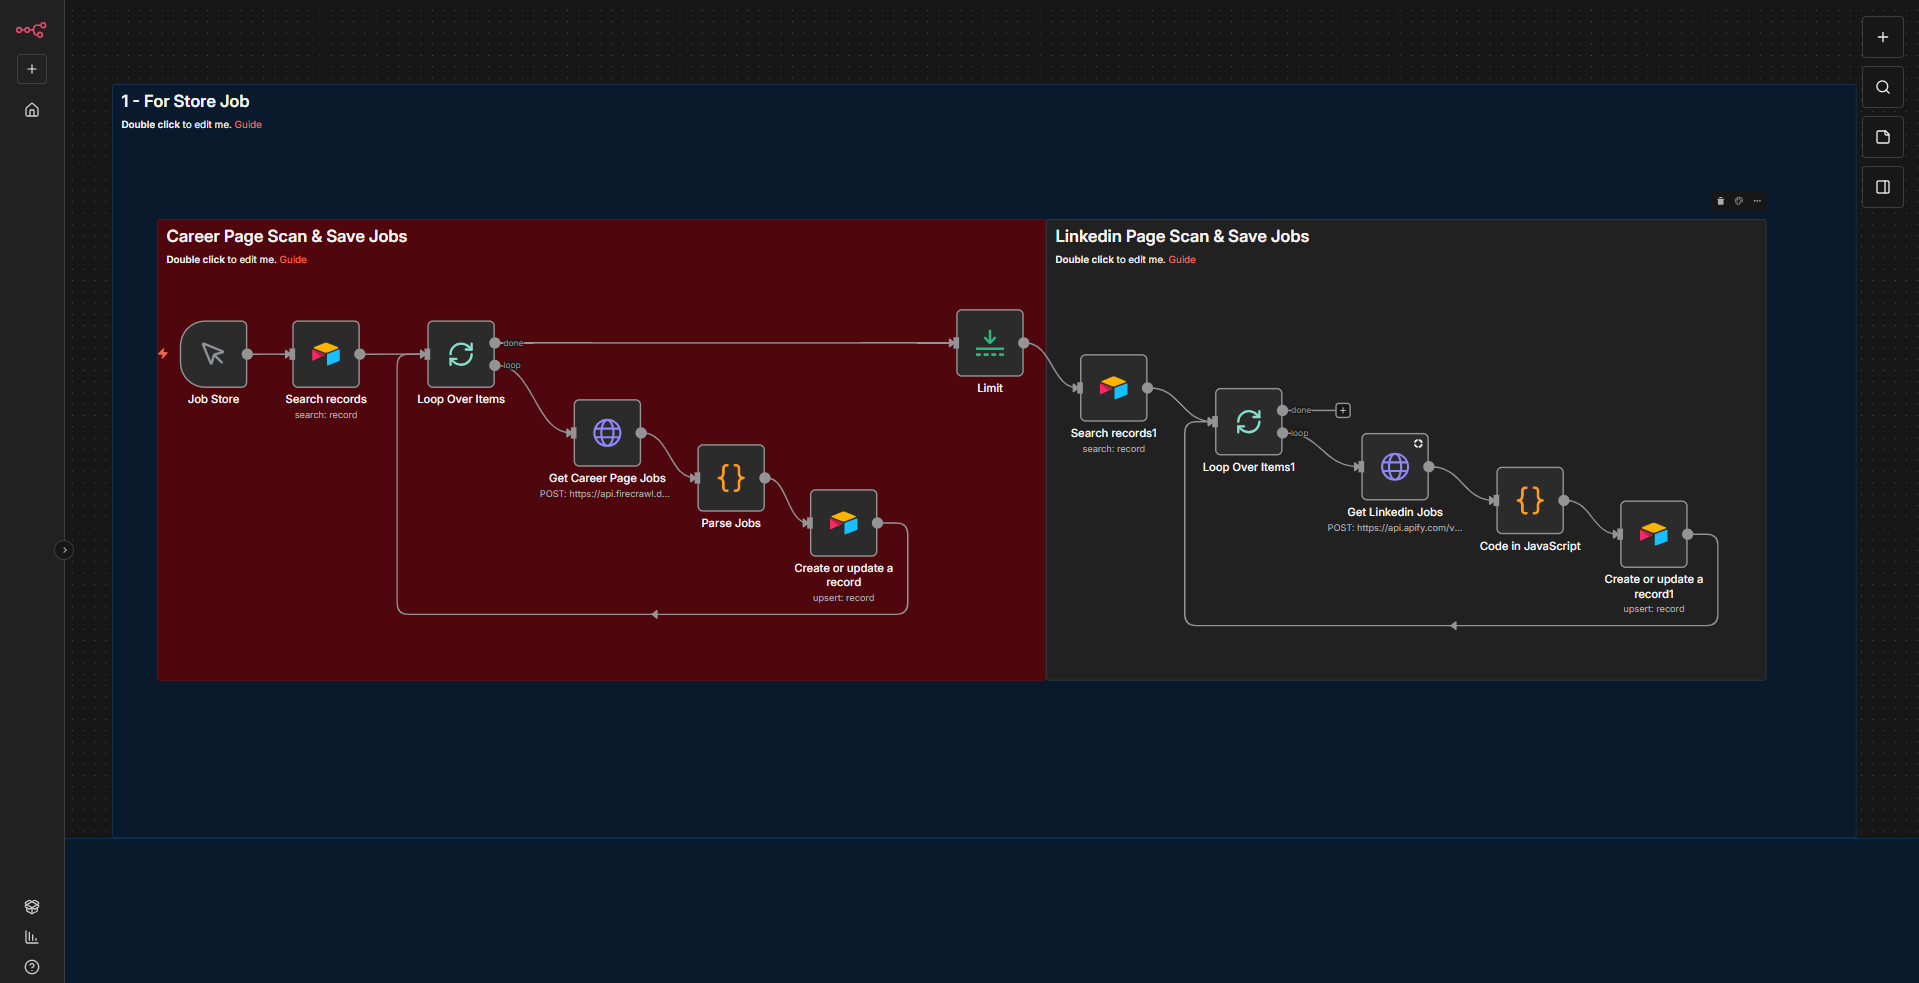Viewport: 1919px width, 983px height.
Task: Click the Loop Over Items loop node
Action: pos(460,354)
